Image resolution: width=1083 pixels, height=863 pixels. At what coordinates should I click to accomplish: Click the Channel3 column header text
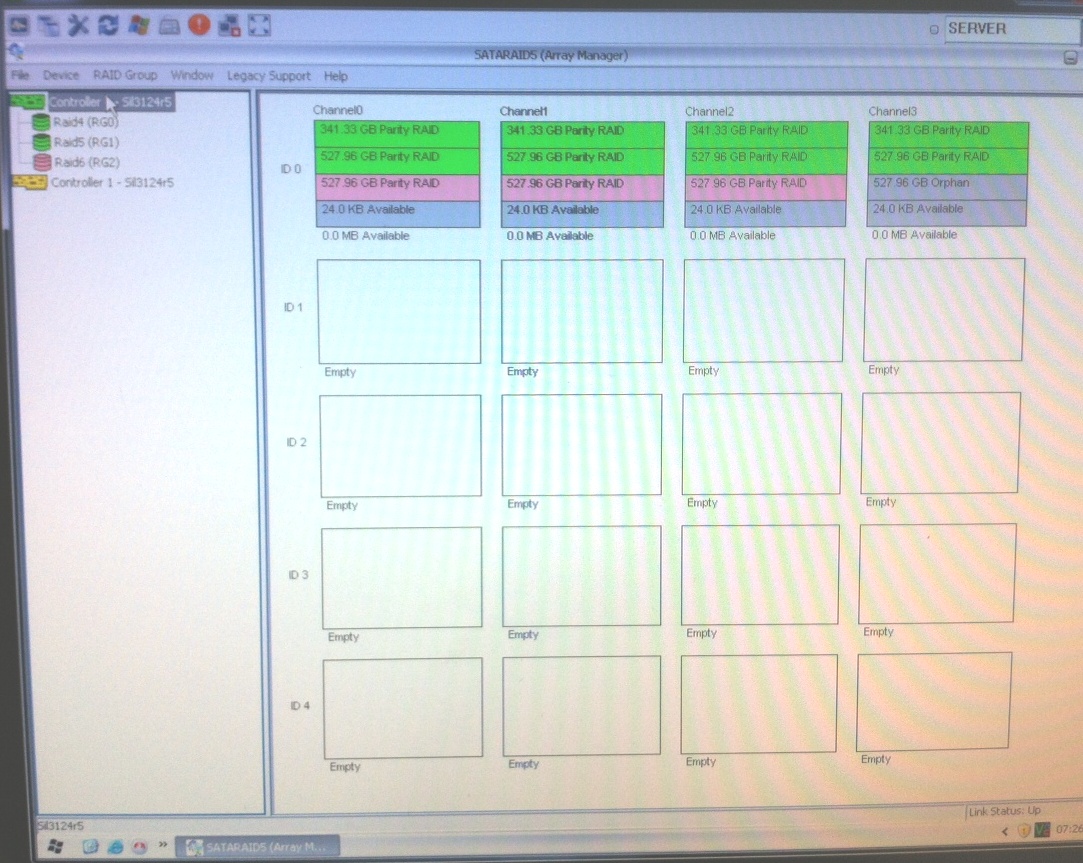893,111
